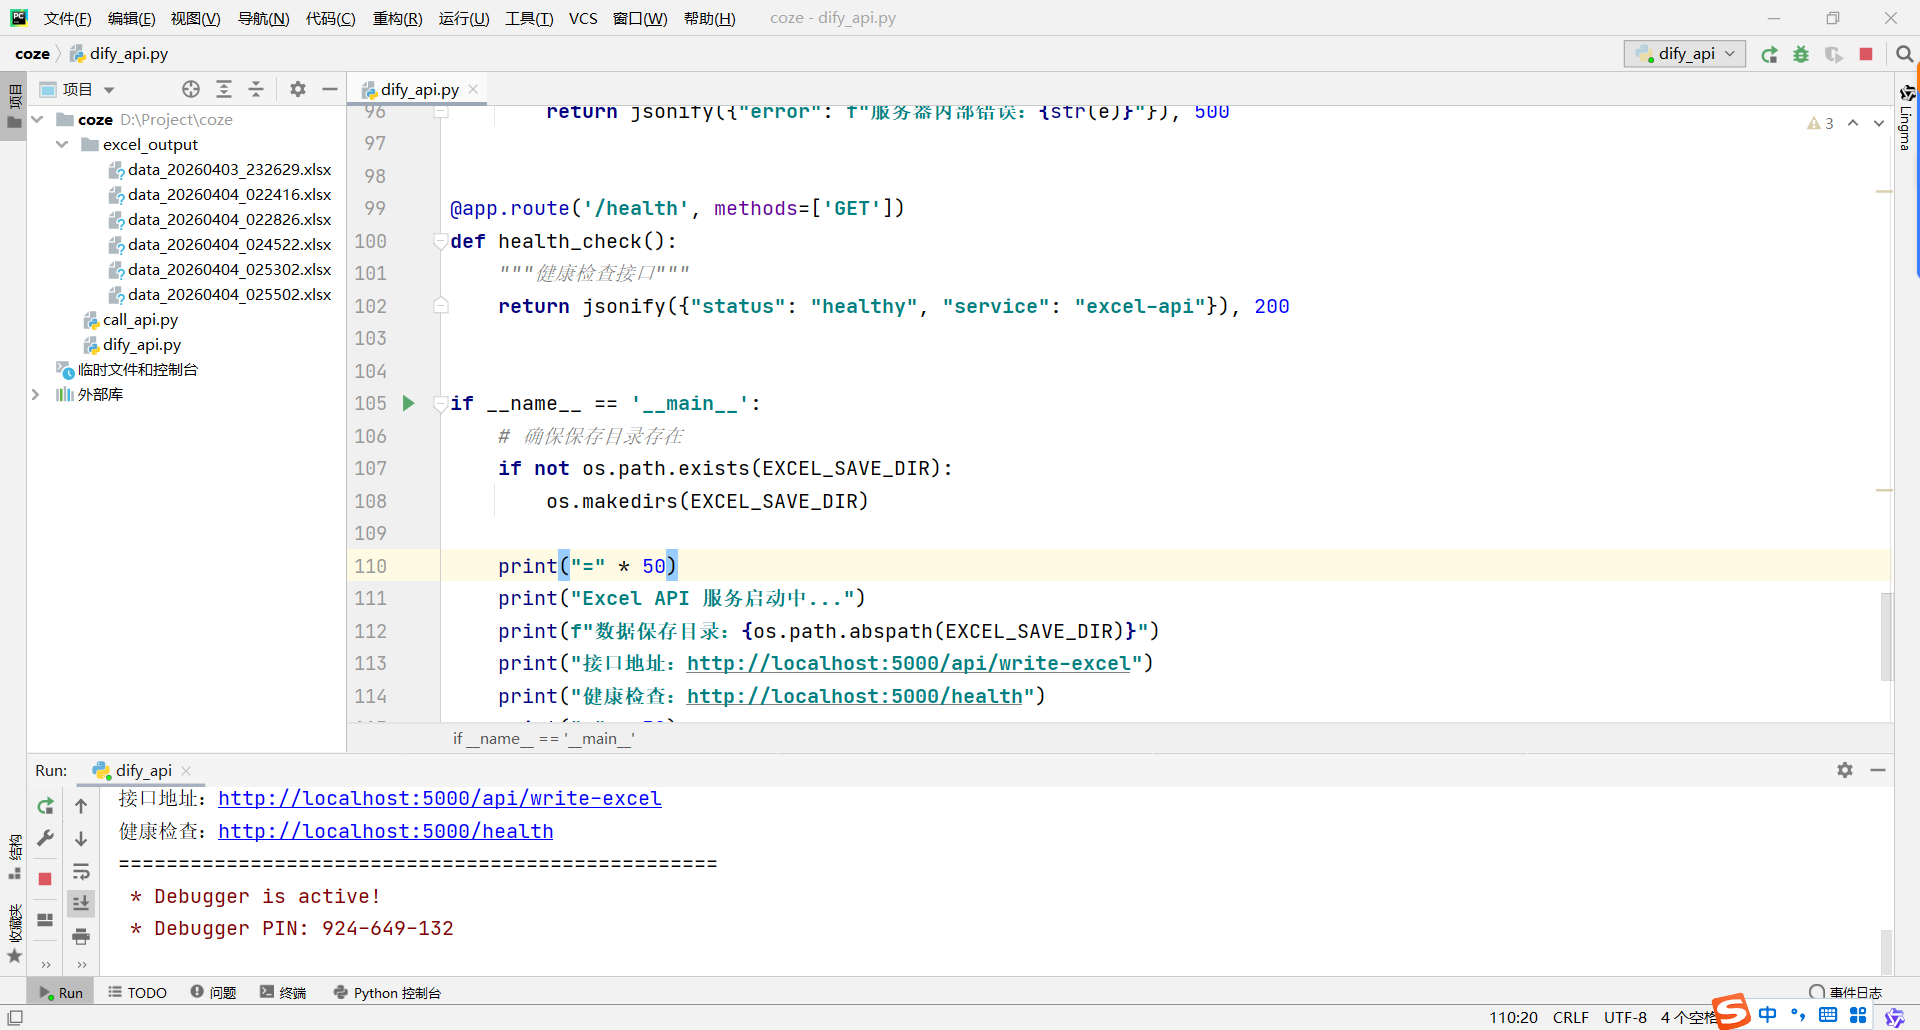
Task: Click the Debug bug icon
Action: point(1801,54)
